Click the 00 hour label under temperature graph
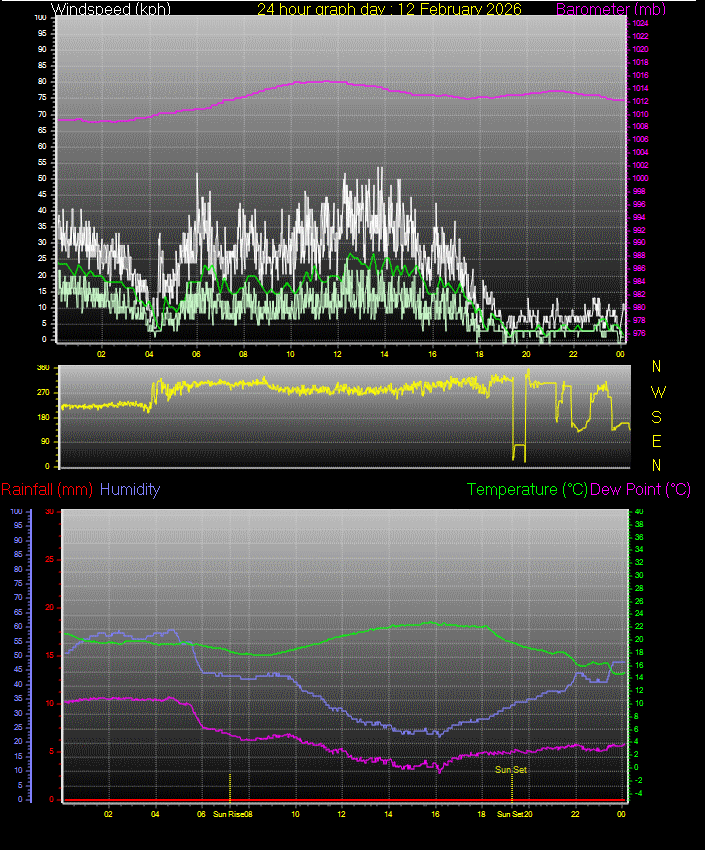Screen dimensions: 705x850 click(621, 814)
